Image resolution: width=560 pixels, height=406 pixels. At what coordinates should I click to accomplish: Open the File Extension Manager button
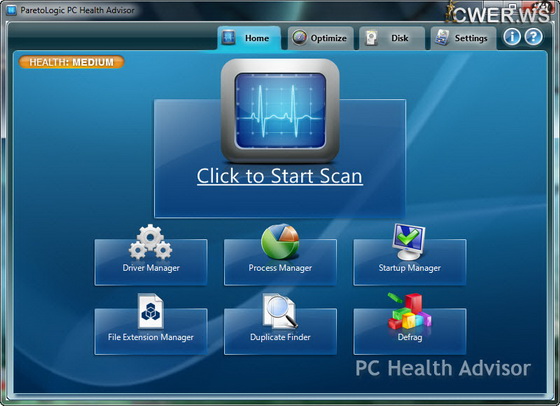[151, 331]
